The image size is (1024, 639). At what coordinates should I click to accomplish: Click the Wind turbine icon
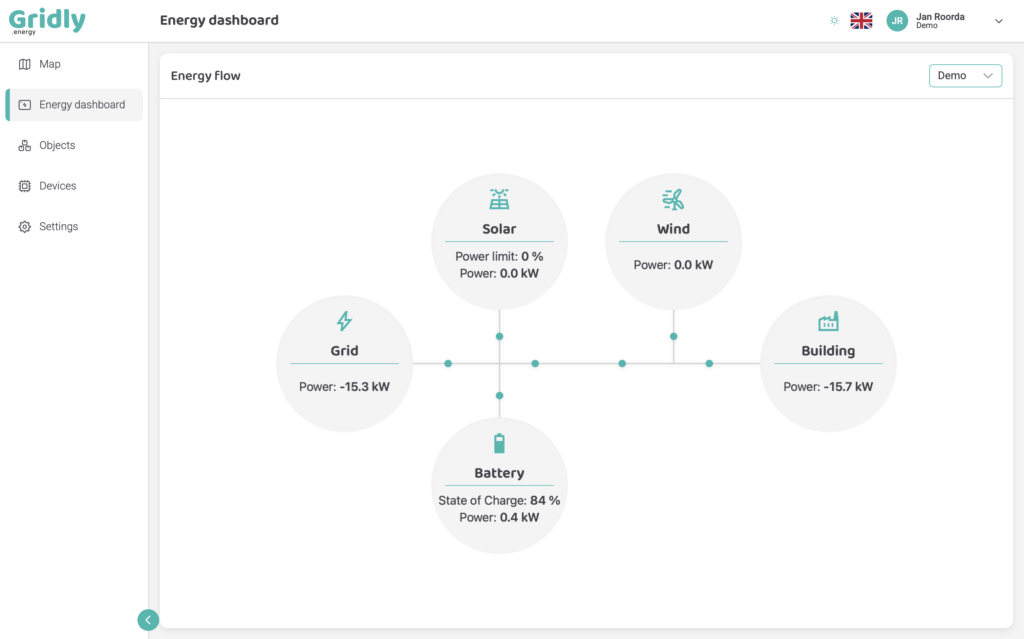[x=673, y=199]
